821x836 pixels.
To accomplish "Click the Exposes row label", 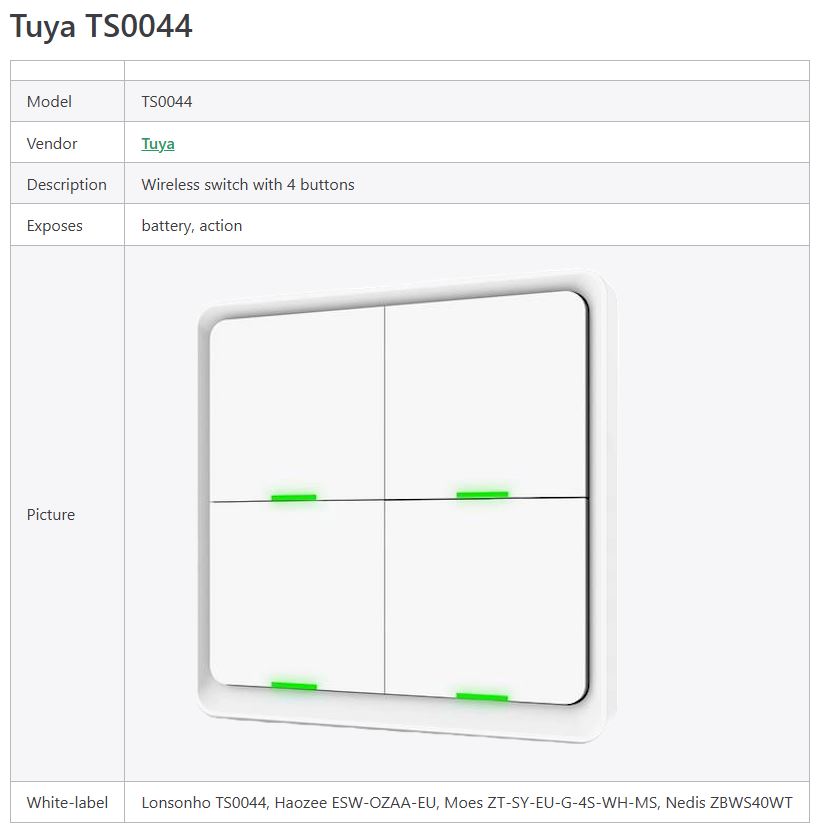I will (54, 226).
